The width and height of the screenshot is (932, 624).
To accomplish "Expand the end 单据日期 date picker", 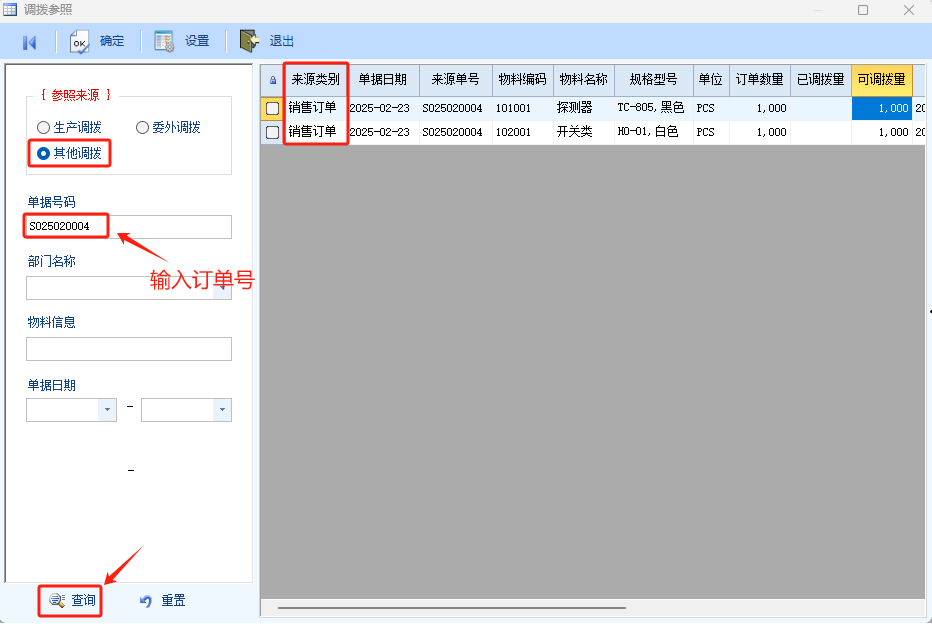I will click(222, 410).
